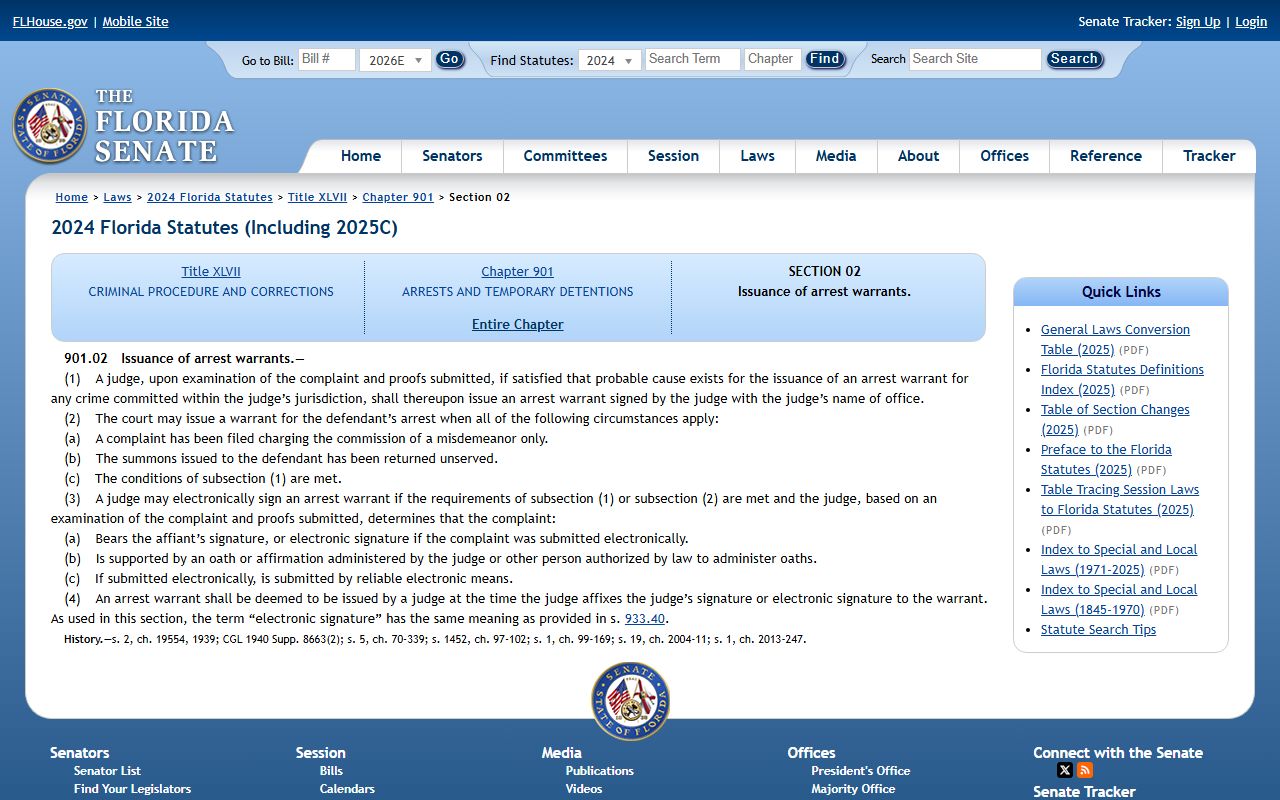This screenshot has height=800, width=1280.
Task: Open the Offices navigation tab
Action: 1004,156
